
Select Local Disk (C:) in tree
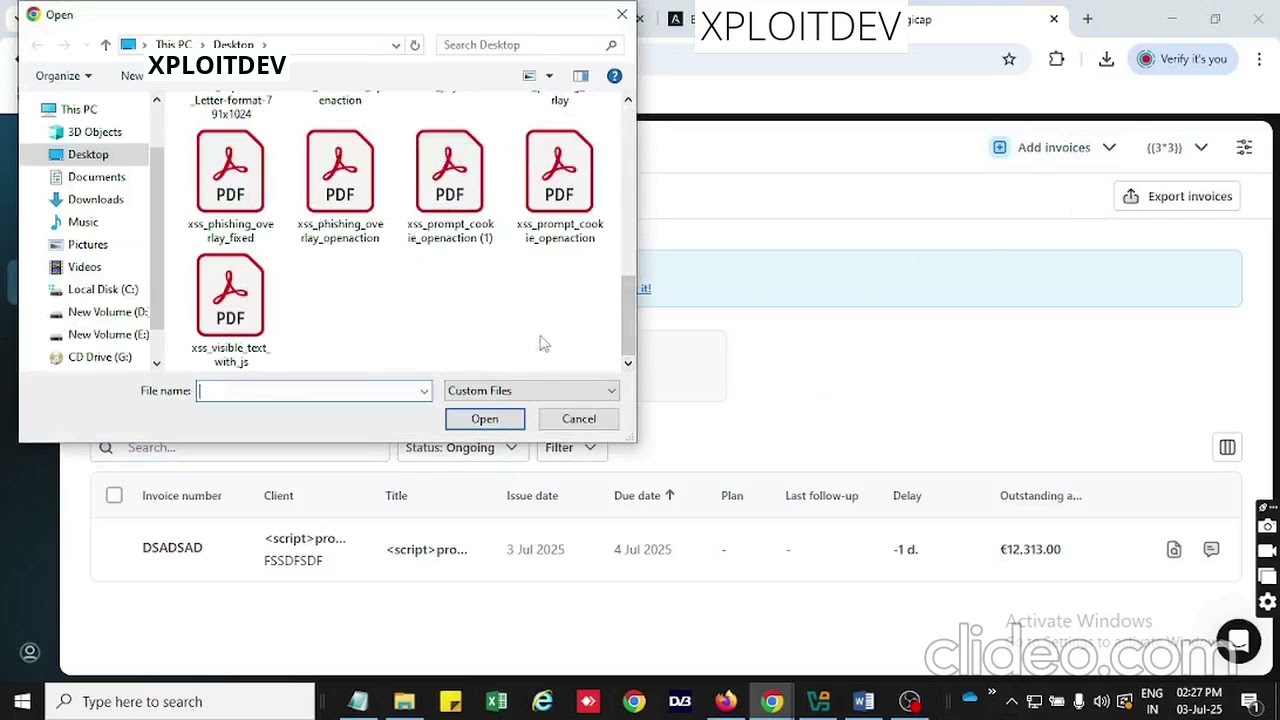(x=102, y=289)
